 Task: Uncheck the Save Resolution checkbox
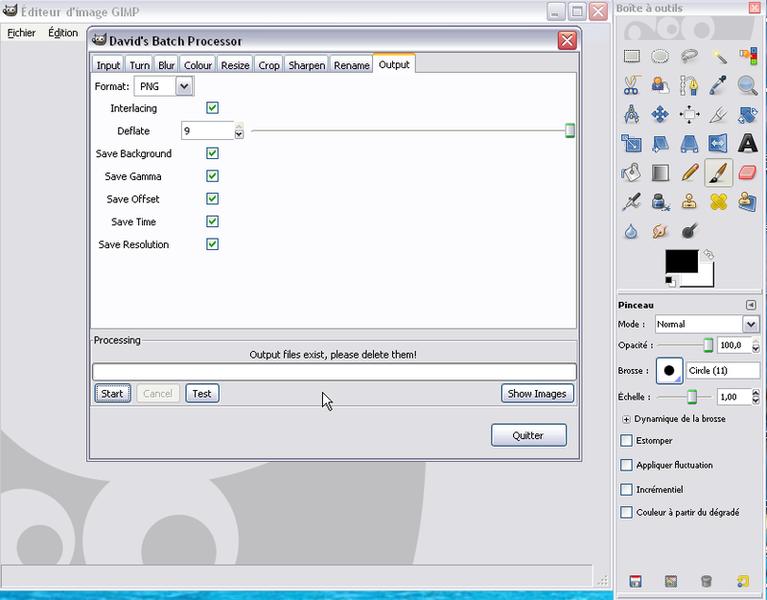[x=212, y=244]
